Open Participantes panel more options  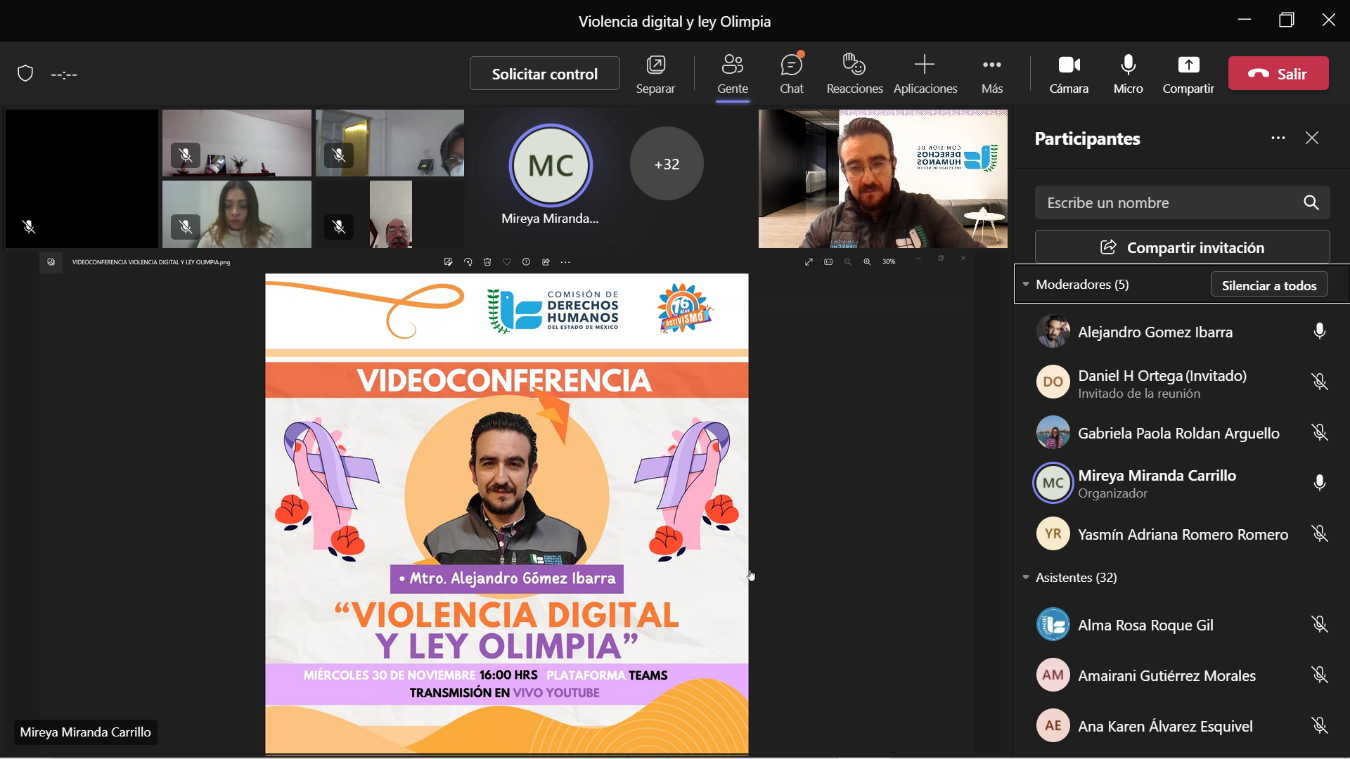(1278, 138)
